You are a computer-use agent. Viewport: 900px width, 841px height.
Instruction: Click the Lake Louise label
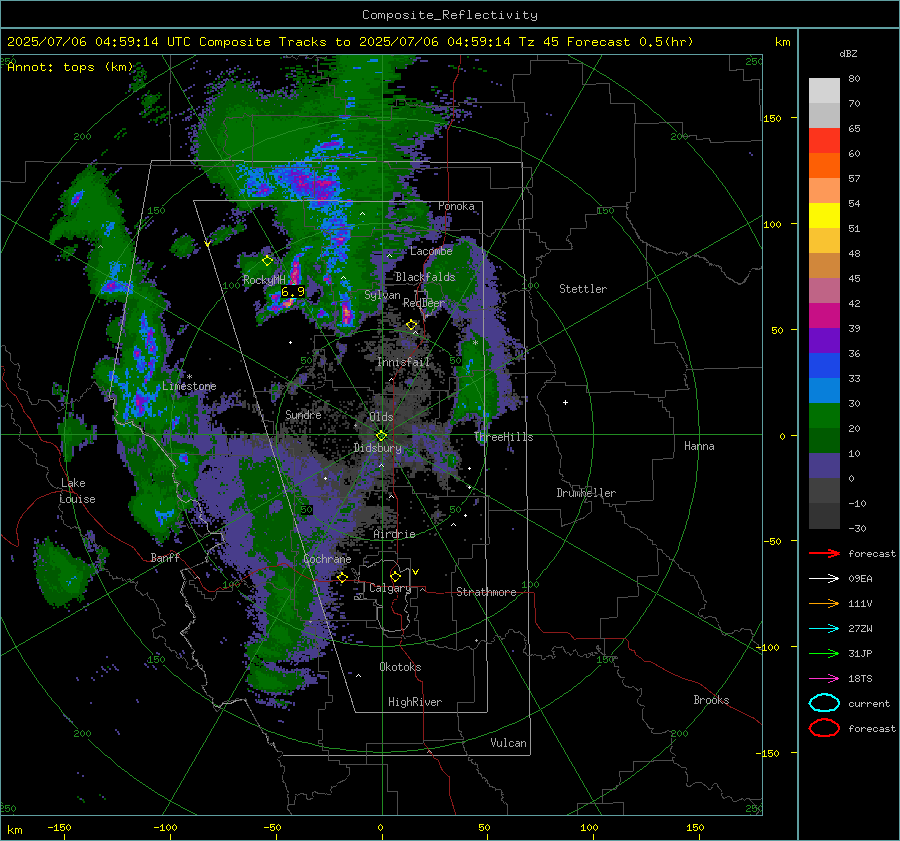click(77, 491)
